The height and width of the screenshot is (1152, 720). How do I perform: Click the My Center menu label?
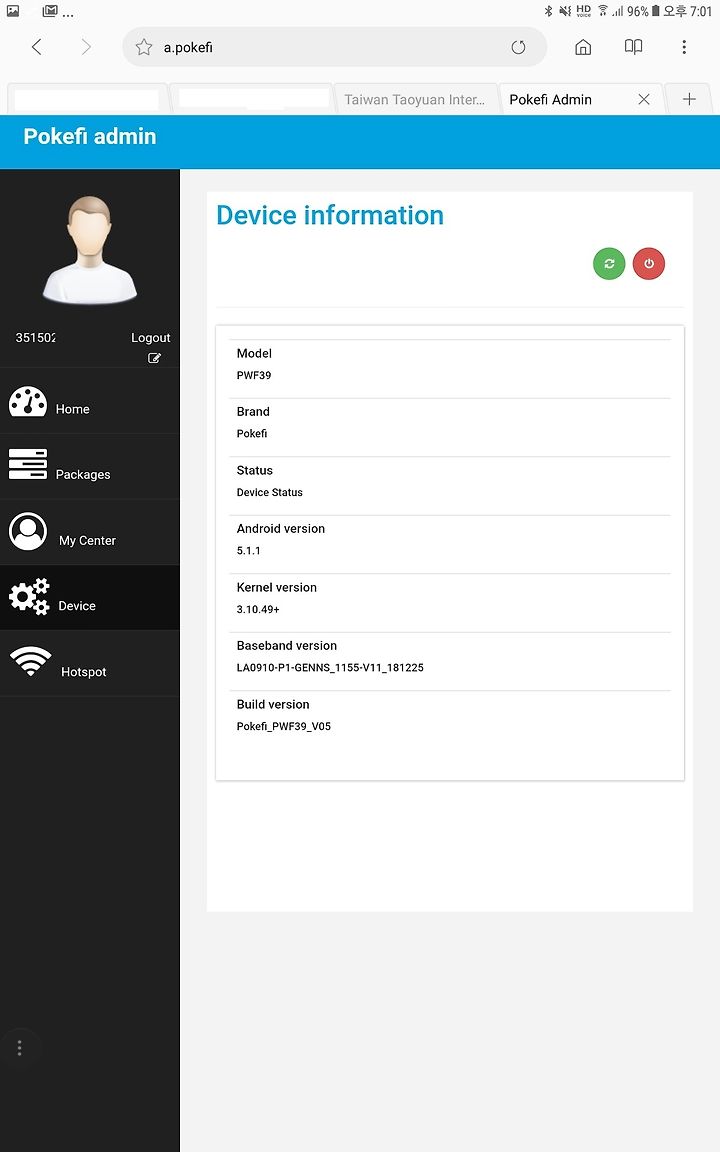(x=87, y=540)
